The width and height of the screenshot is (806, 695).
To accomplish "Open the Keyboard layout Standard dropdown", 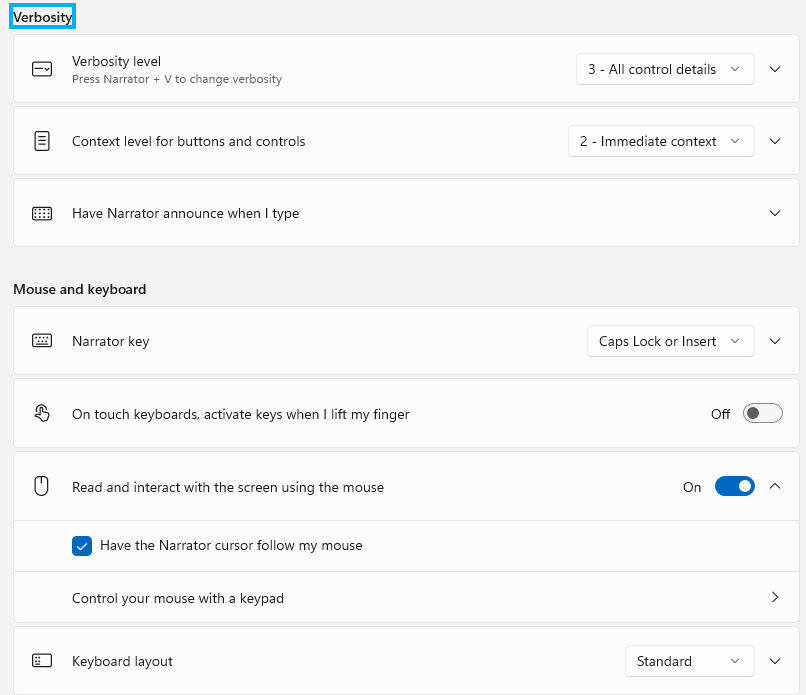I will click(x=690, y=661).
